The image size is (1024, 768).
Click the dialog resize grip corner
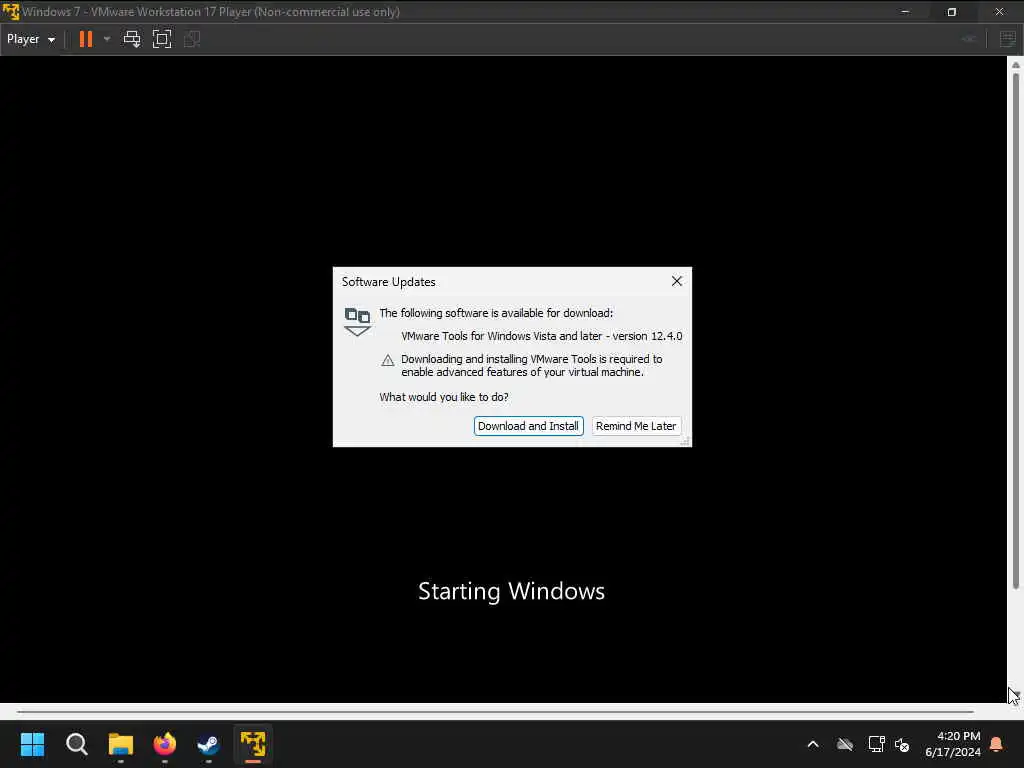click(685, 441)
